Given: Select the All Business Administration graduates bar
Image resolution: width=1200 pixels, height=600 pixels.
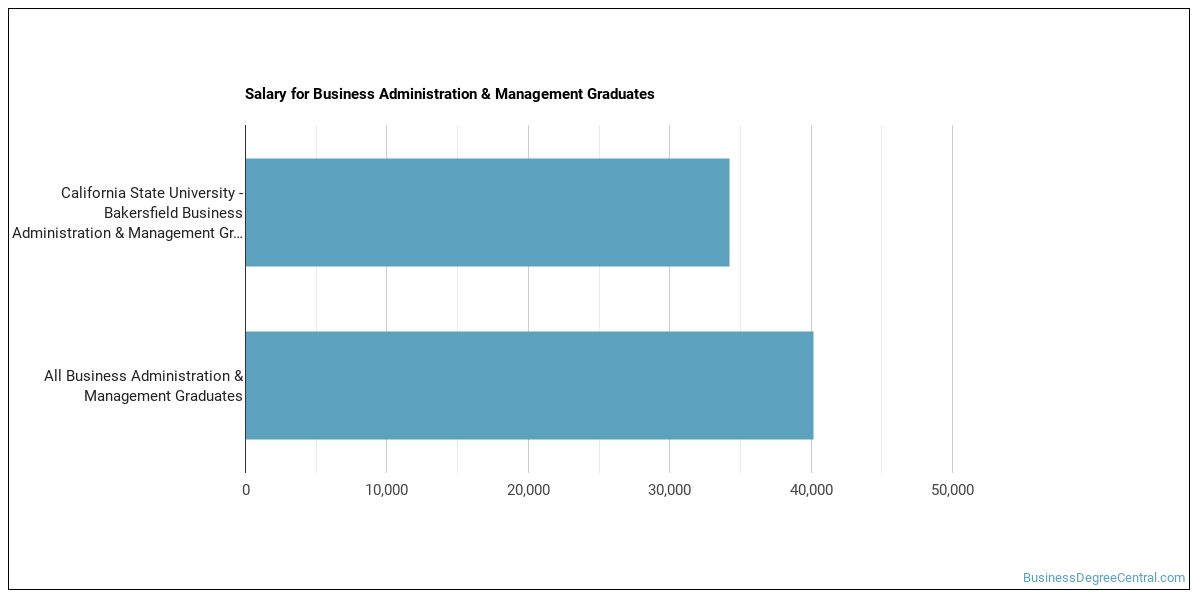Looking at the screenshot, I should [x=529, y=385].
